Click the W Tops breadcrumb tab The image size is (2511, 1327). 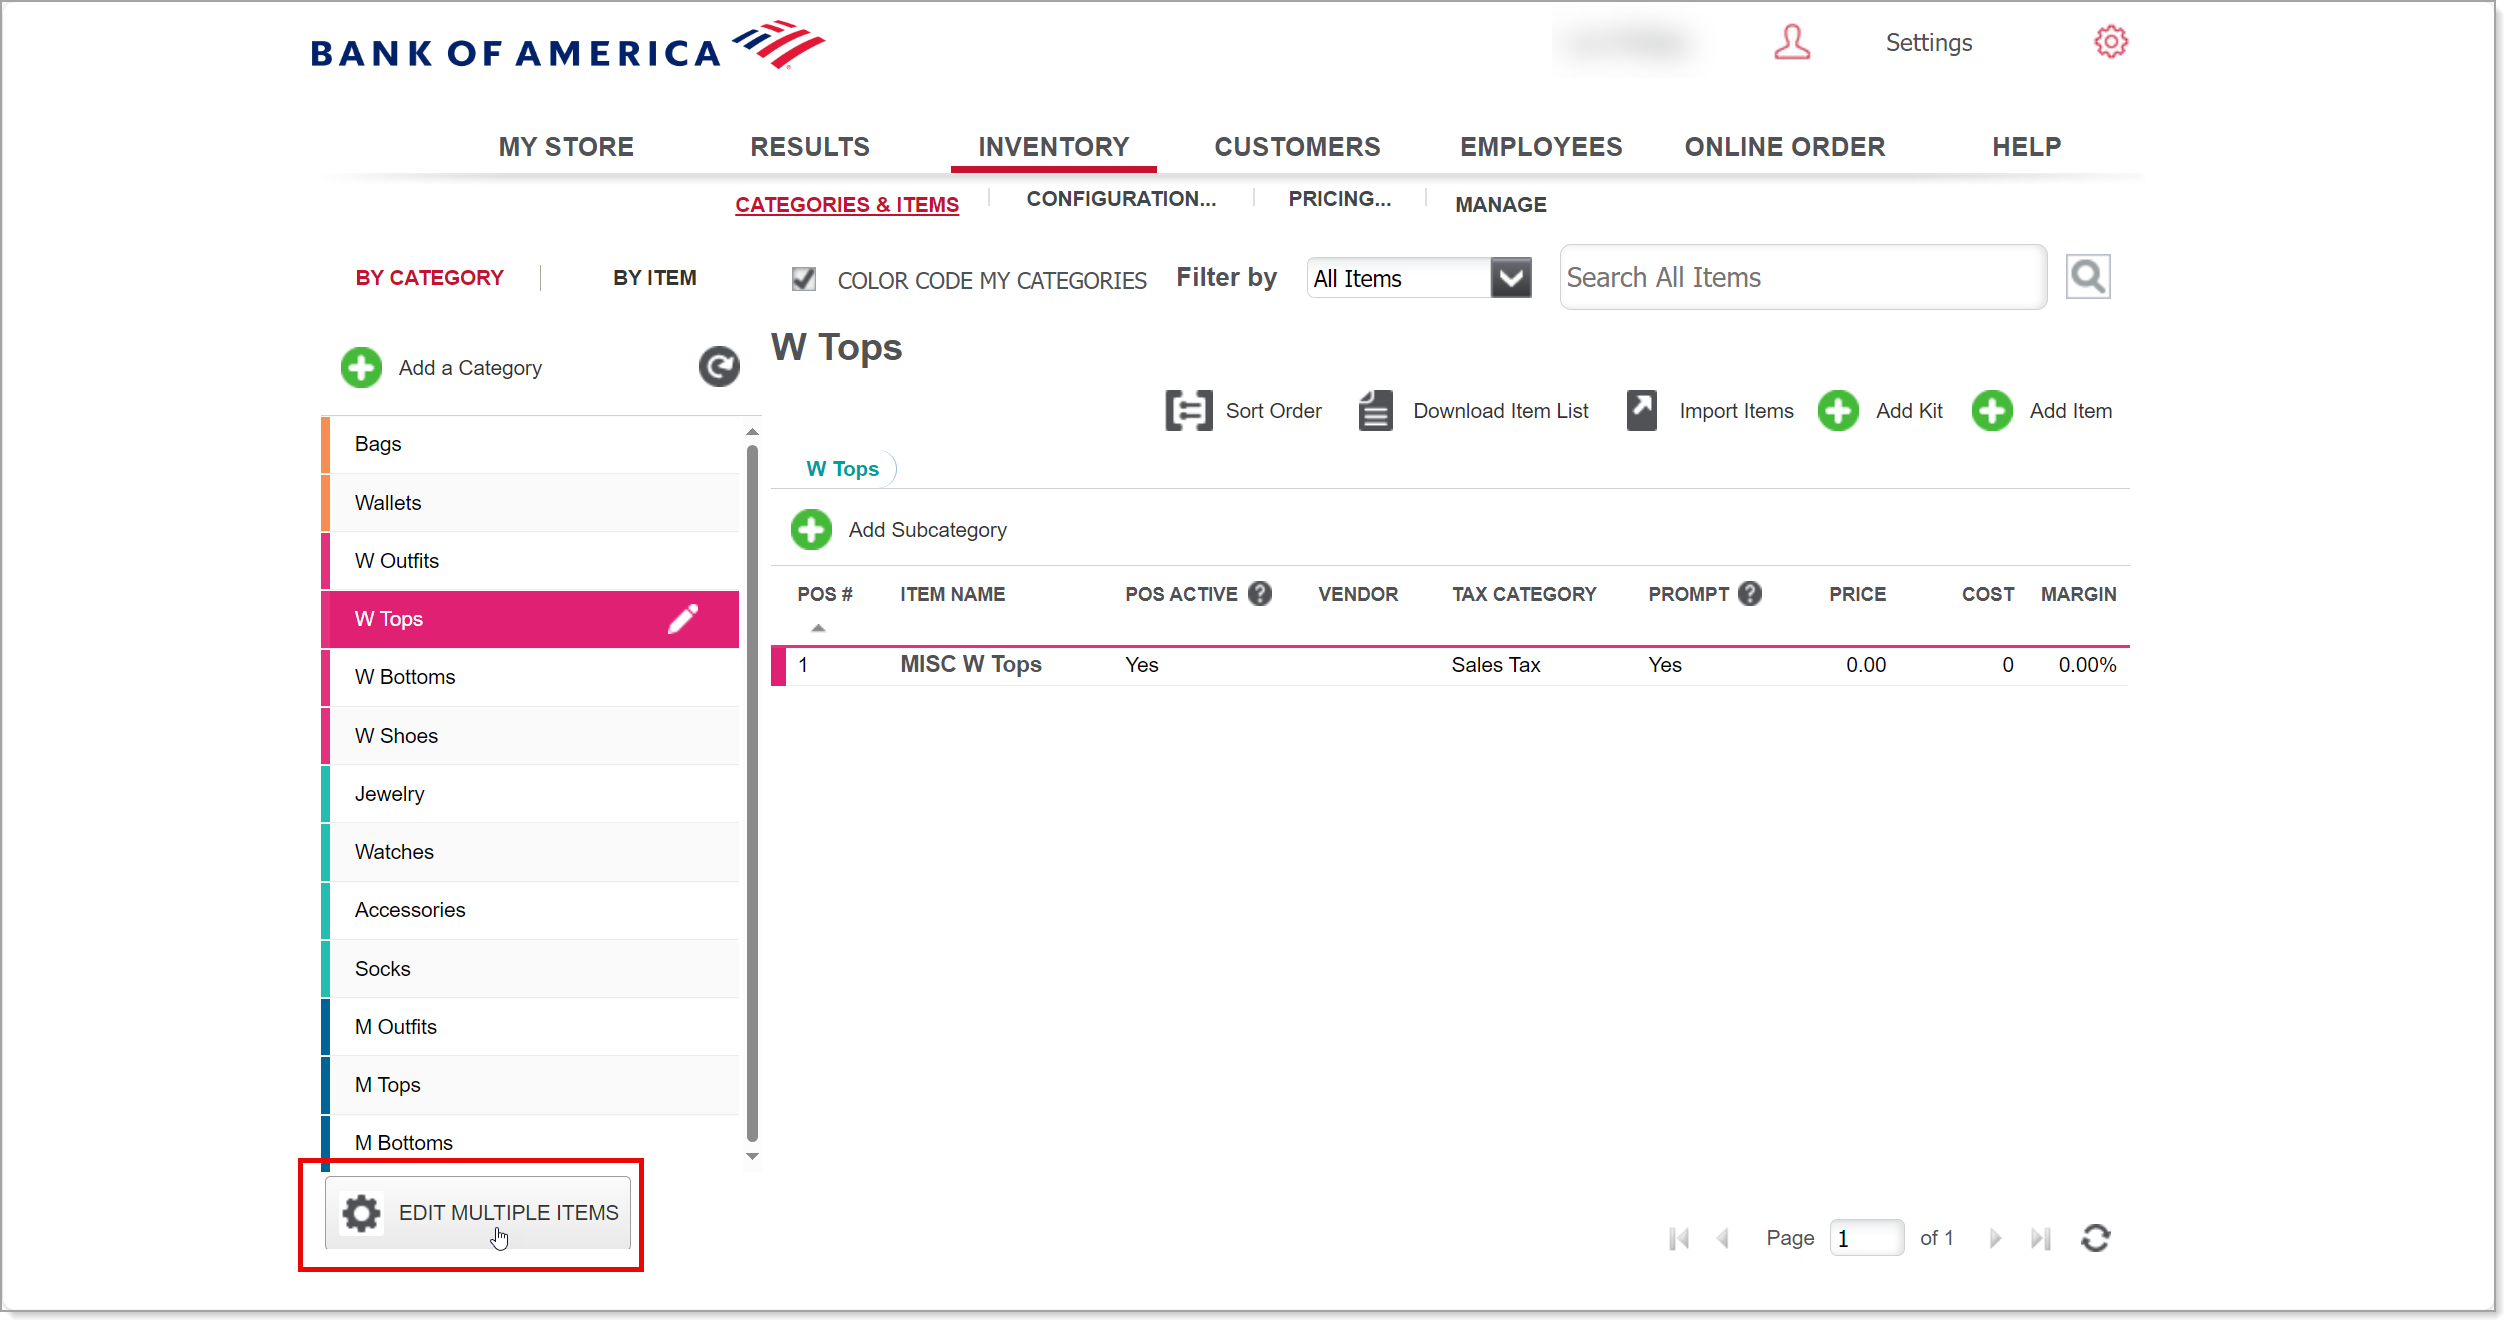(x=842, y=469)
